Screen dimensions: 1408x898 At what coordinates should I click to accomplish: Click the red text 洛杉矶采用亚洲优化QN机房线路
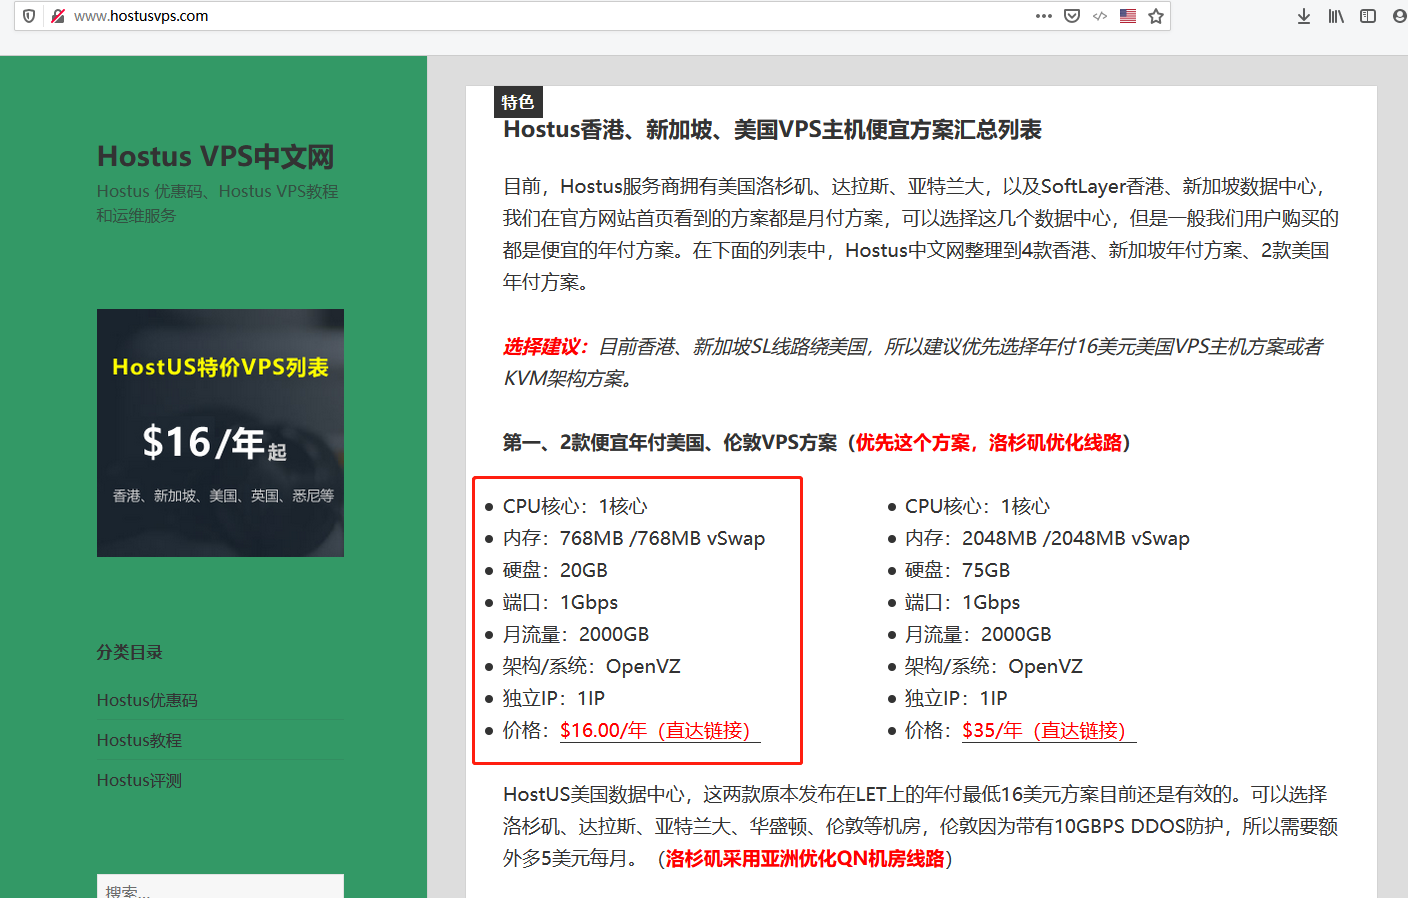coord(805,859)
